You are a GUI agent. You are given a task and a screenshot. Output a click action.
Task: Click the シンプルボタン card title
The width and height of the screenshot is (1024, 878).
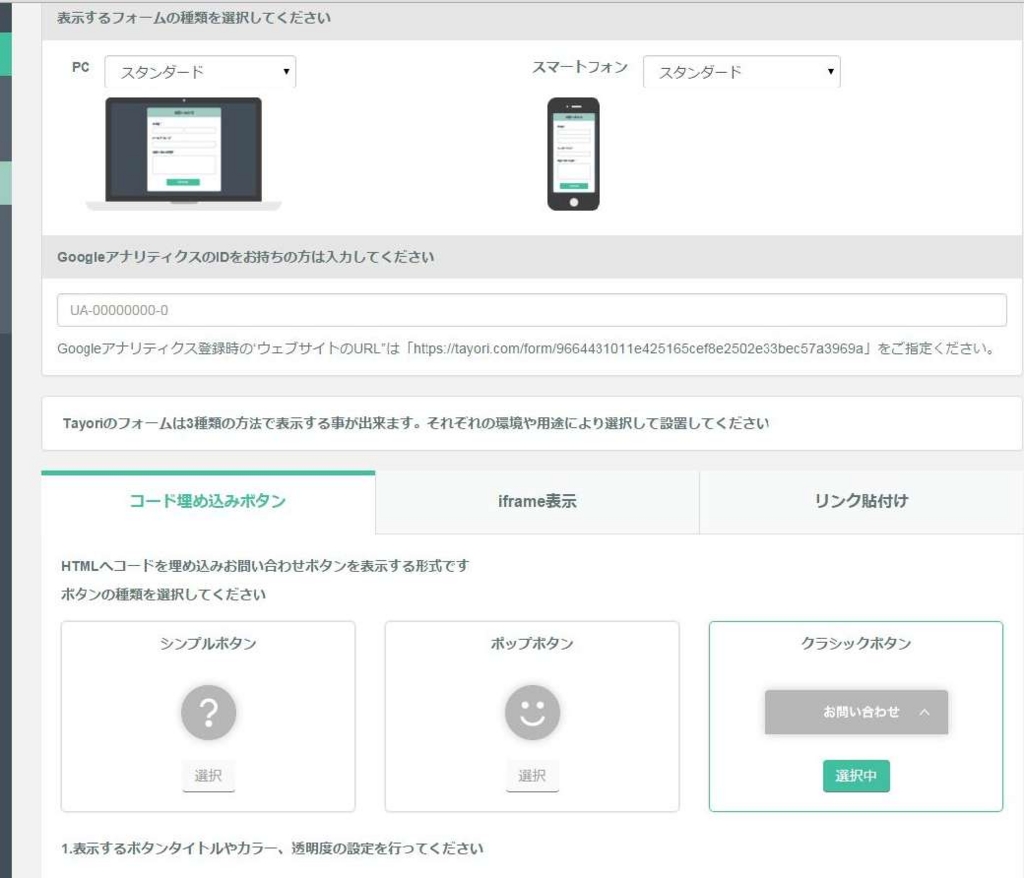click(208, 643)
